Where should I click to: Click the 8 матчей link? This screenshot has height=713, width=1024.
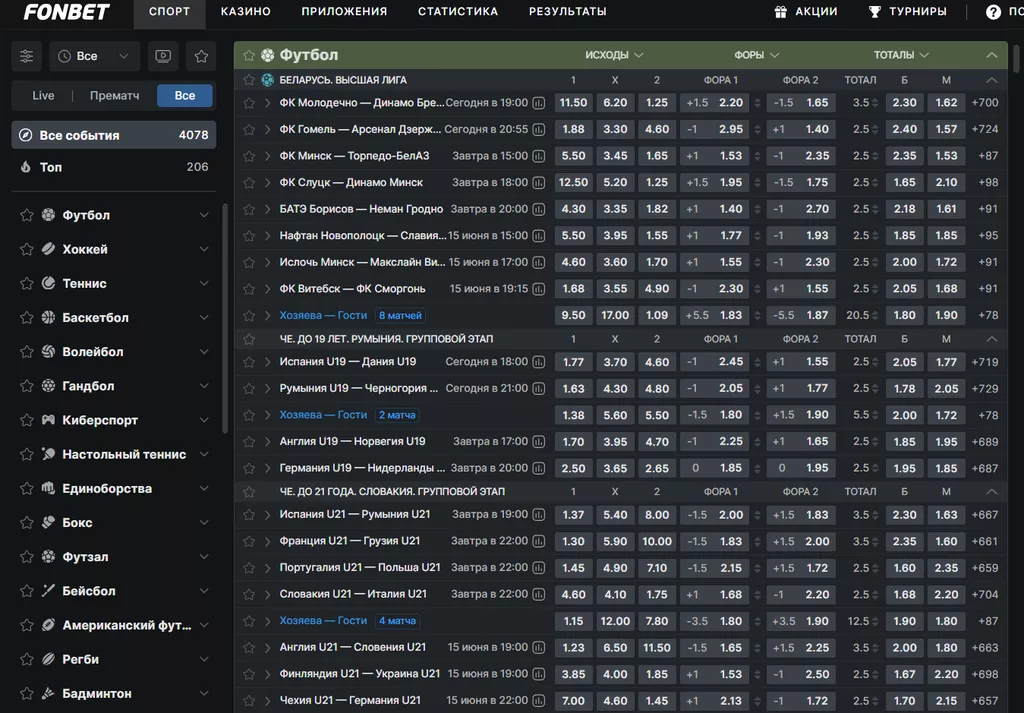coord(400,315)
